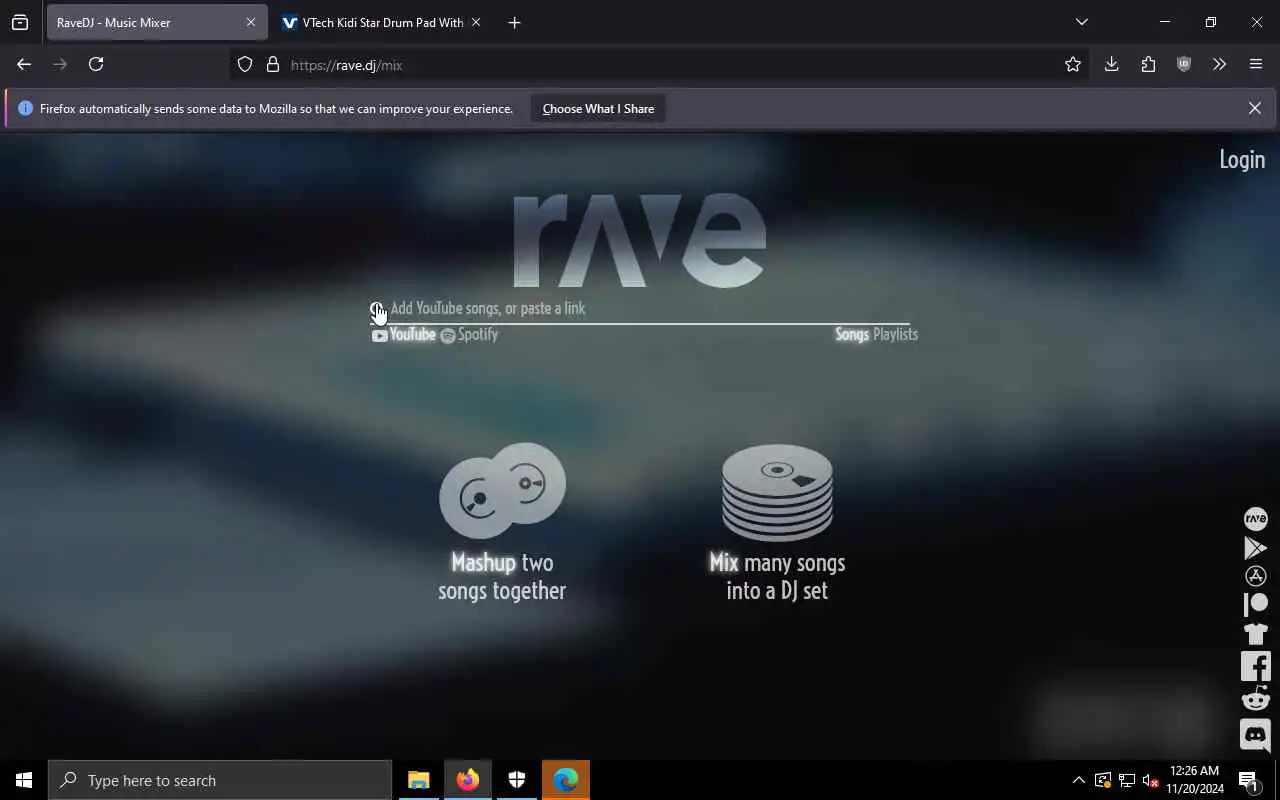Viewport: 1280px width, 800px height.
Task: Go back to previous page
Action: click(x=24, y=64)
